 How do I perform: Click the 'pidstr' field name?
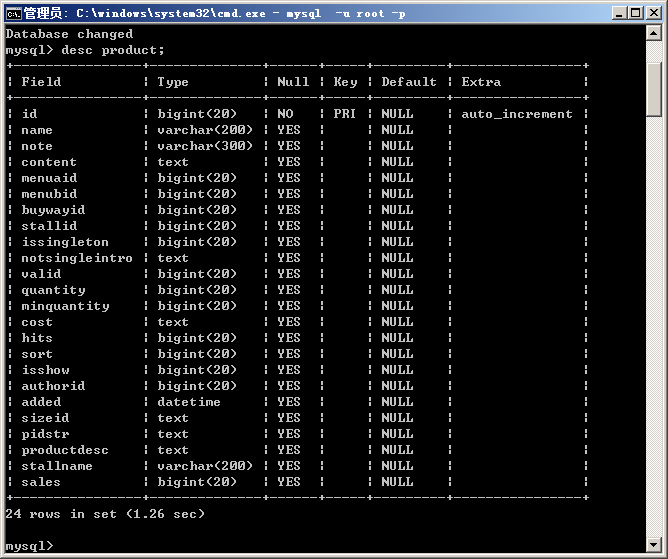(45, 434)
